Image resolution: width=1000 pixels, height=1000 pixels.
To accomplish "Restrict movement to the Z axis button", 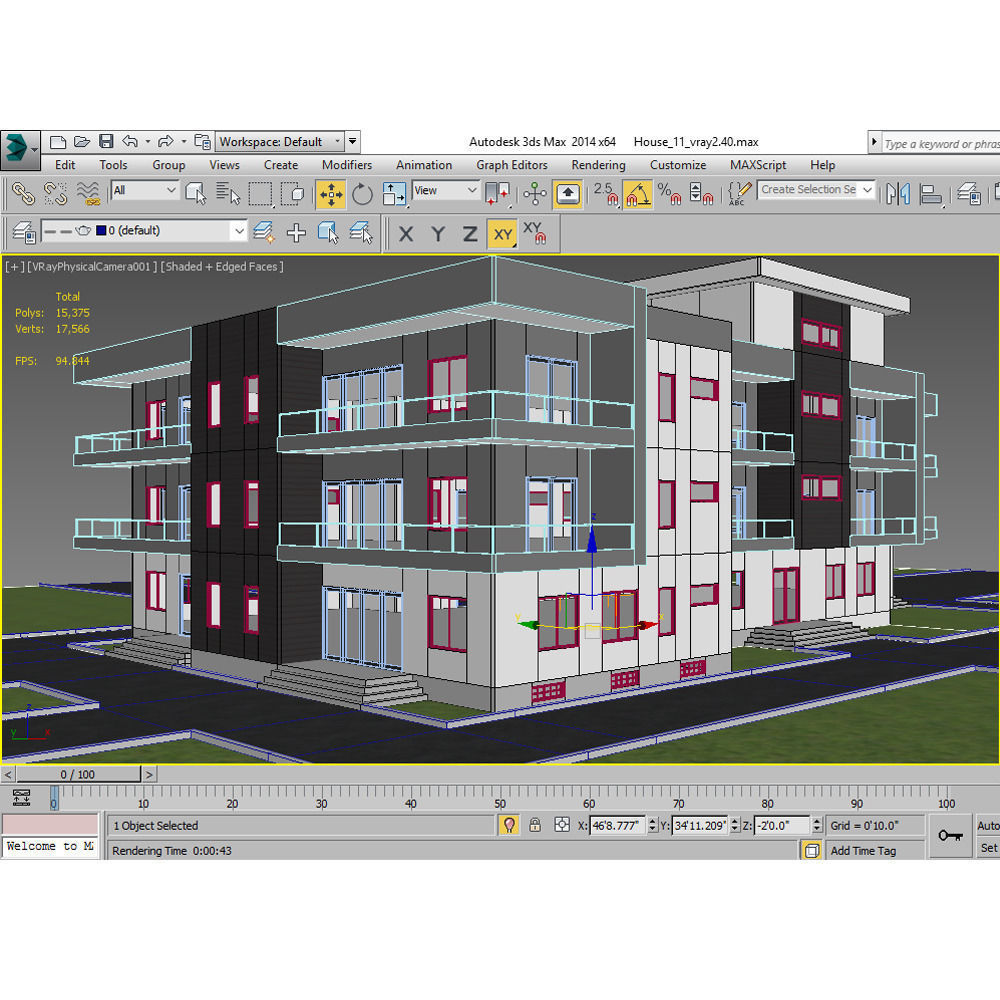I will (470, 234).
